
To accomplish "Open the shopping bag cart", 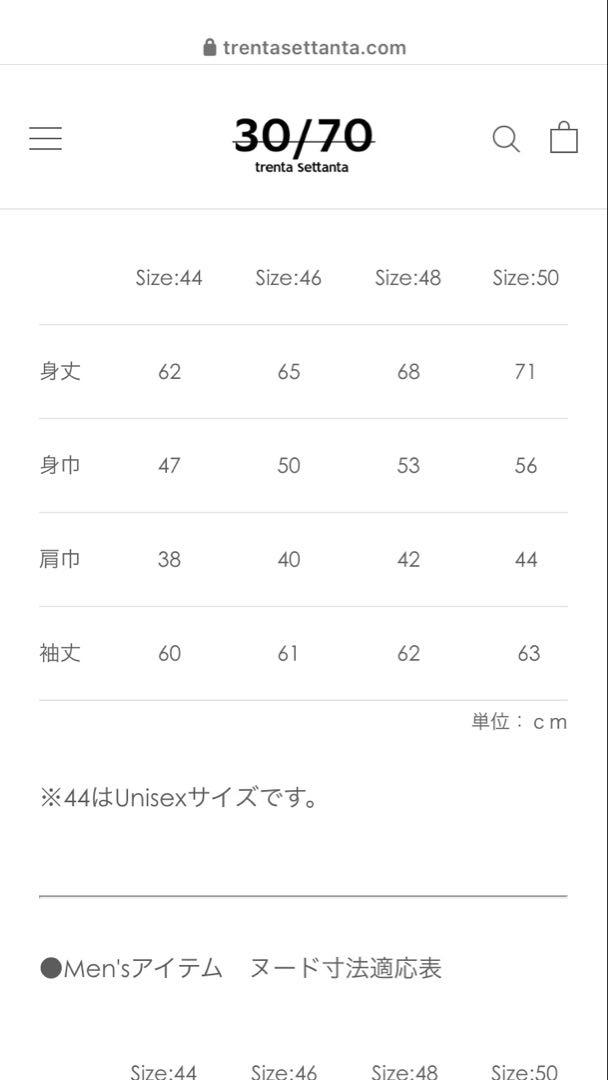I will (563, 137).
